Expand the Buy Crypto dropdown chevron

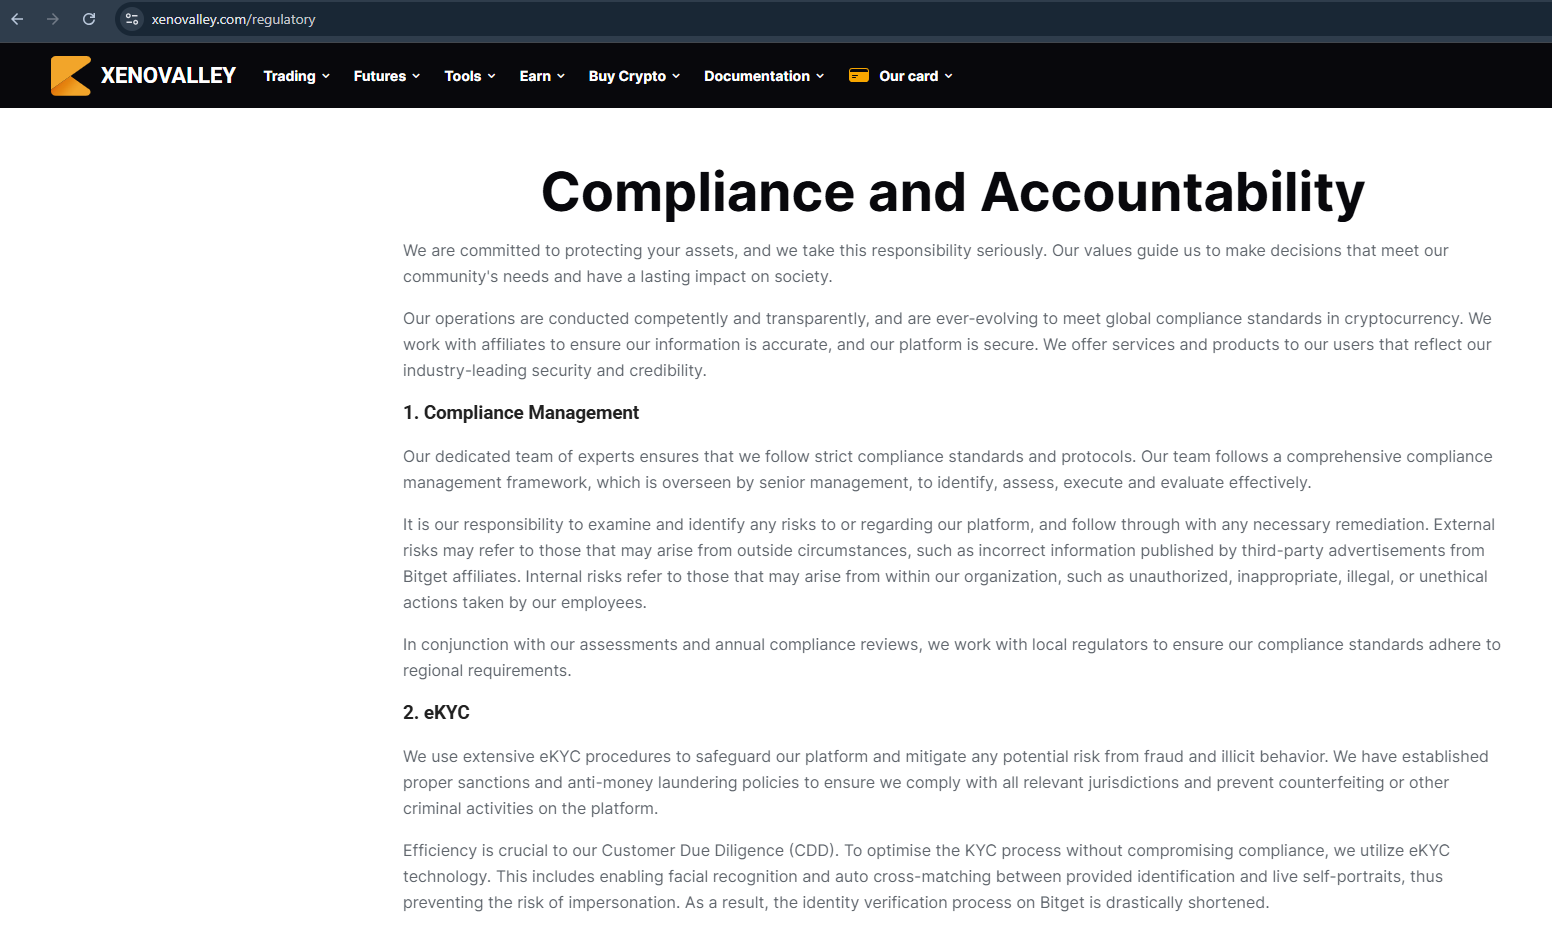676,76
